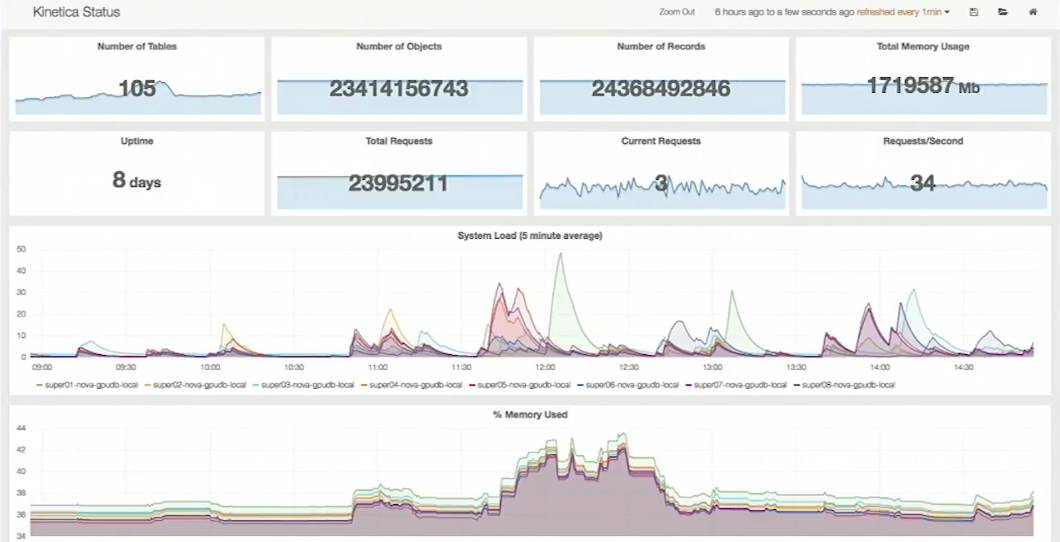Open the System Load panel title menu
The image size is (1060, 542).
[x=529, y=236]
